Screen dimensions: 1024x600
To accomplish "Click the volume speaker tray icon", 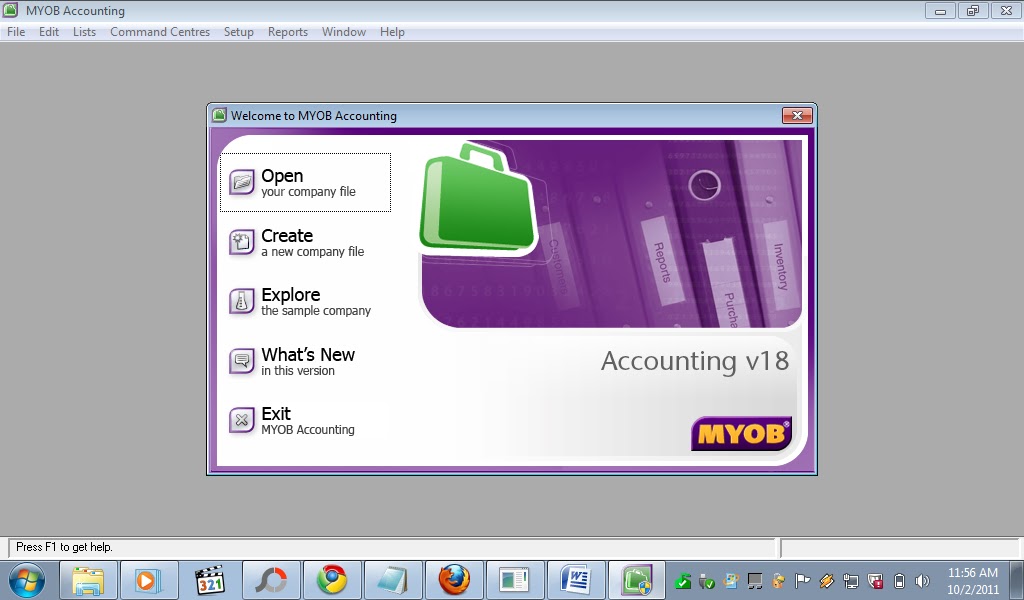I will [x=922, y=580].
